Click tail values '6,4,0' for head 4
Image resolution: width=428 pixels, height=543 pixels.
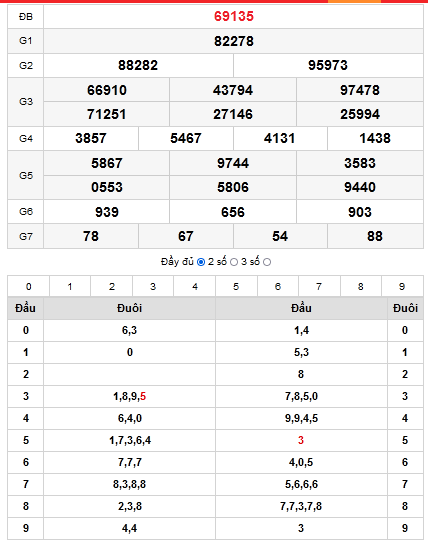[130, 418]
